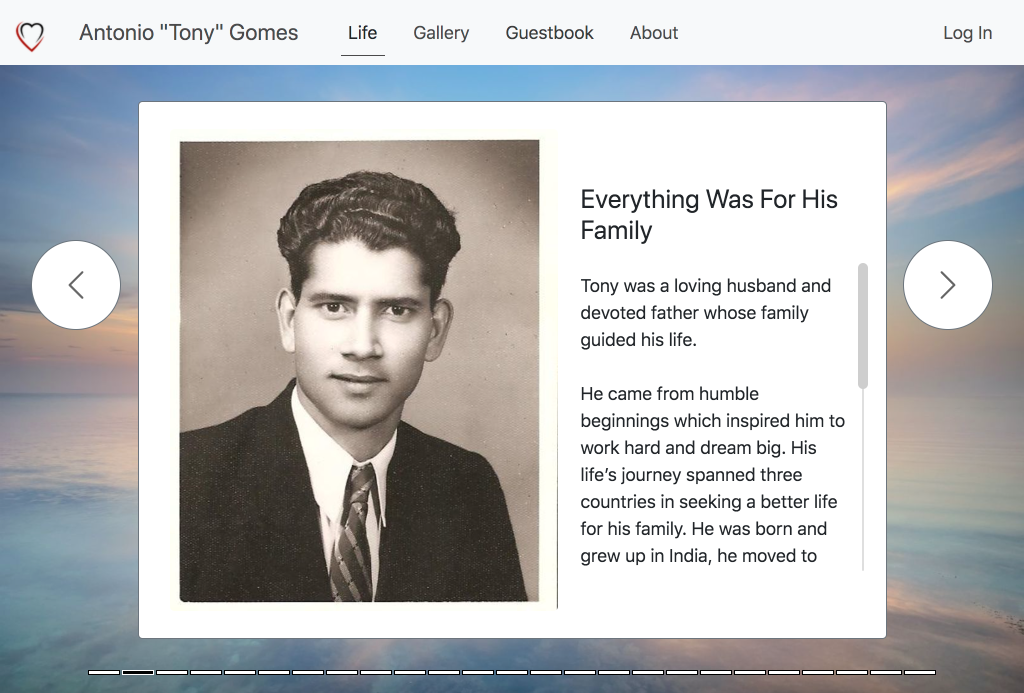Select the fourth slide indicator bar
Screen dimensions: 1024x693
tap(206, 672)
